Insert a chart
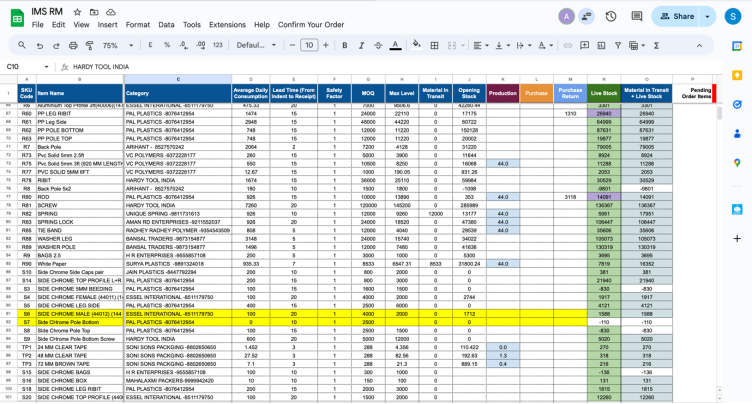752x404 pixels. 601,46
